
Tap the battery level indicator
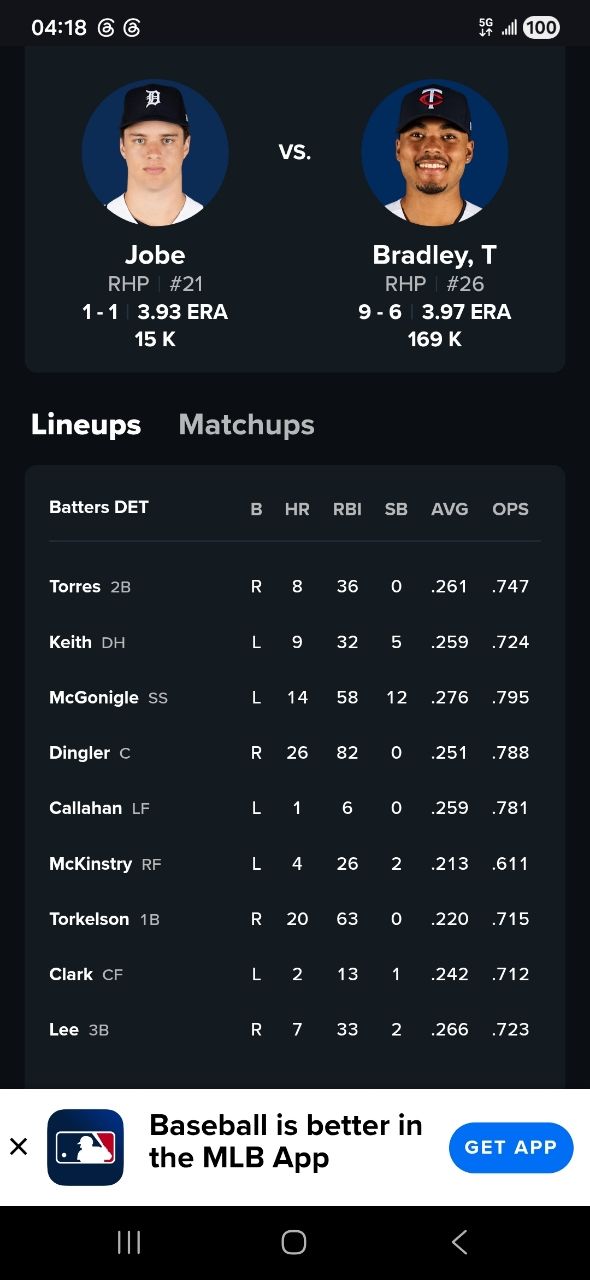[x=541, y=28]
